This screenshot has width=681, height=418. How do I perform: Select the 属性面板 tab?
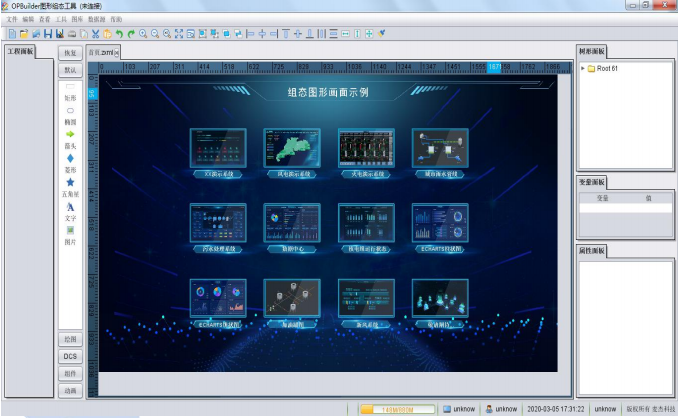[x=592, y=251]
